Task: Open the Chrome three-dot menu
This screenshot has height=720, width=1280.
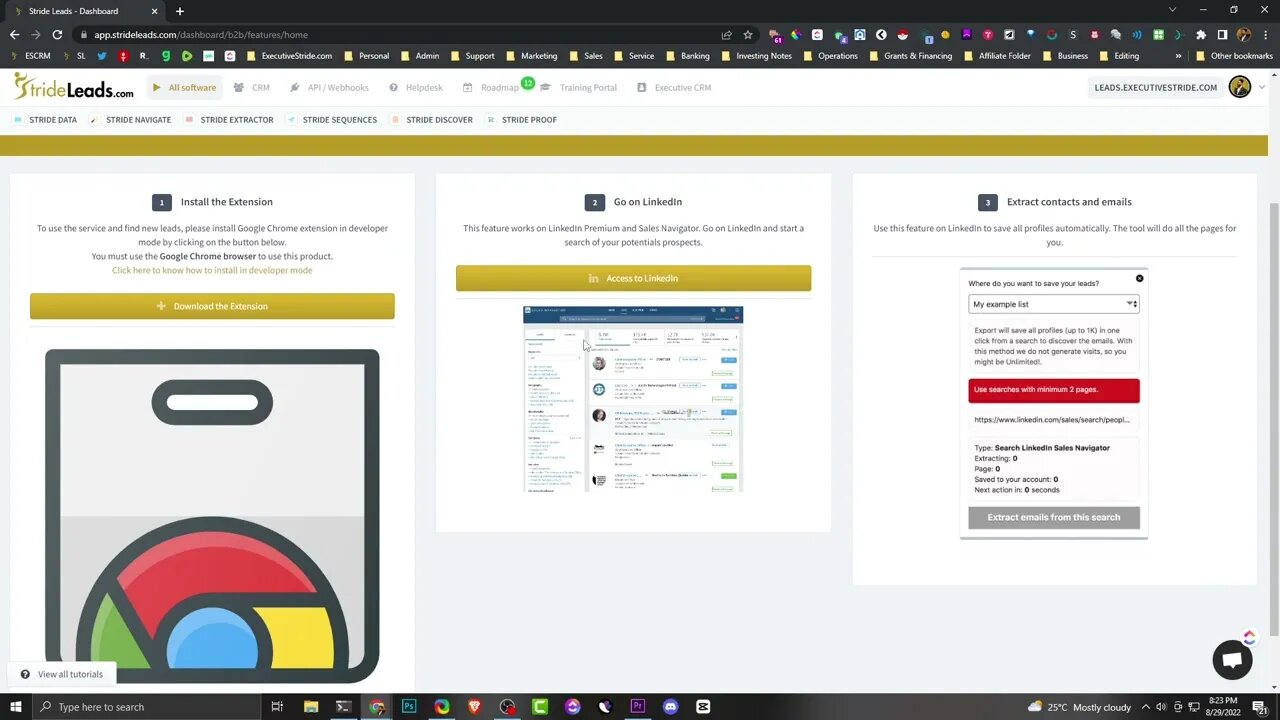Action: pos(1266,34)
